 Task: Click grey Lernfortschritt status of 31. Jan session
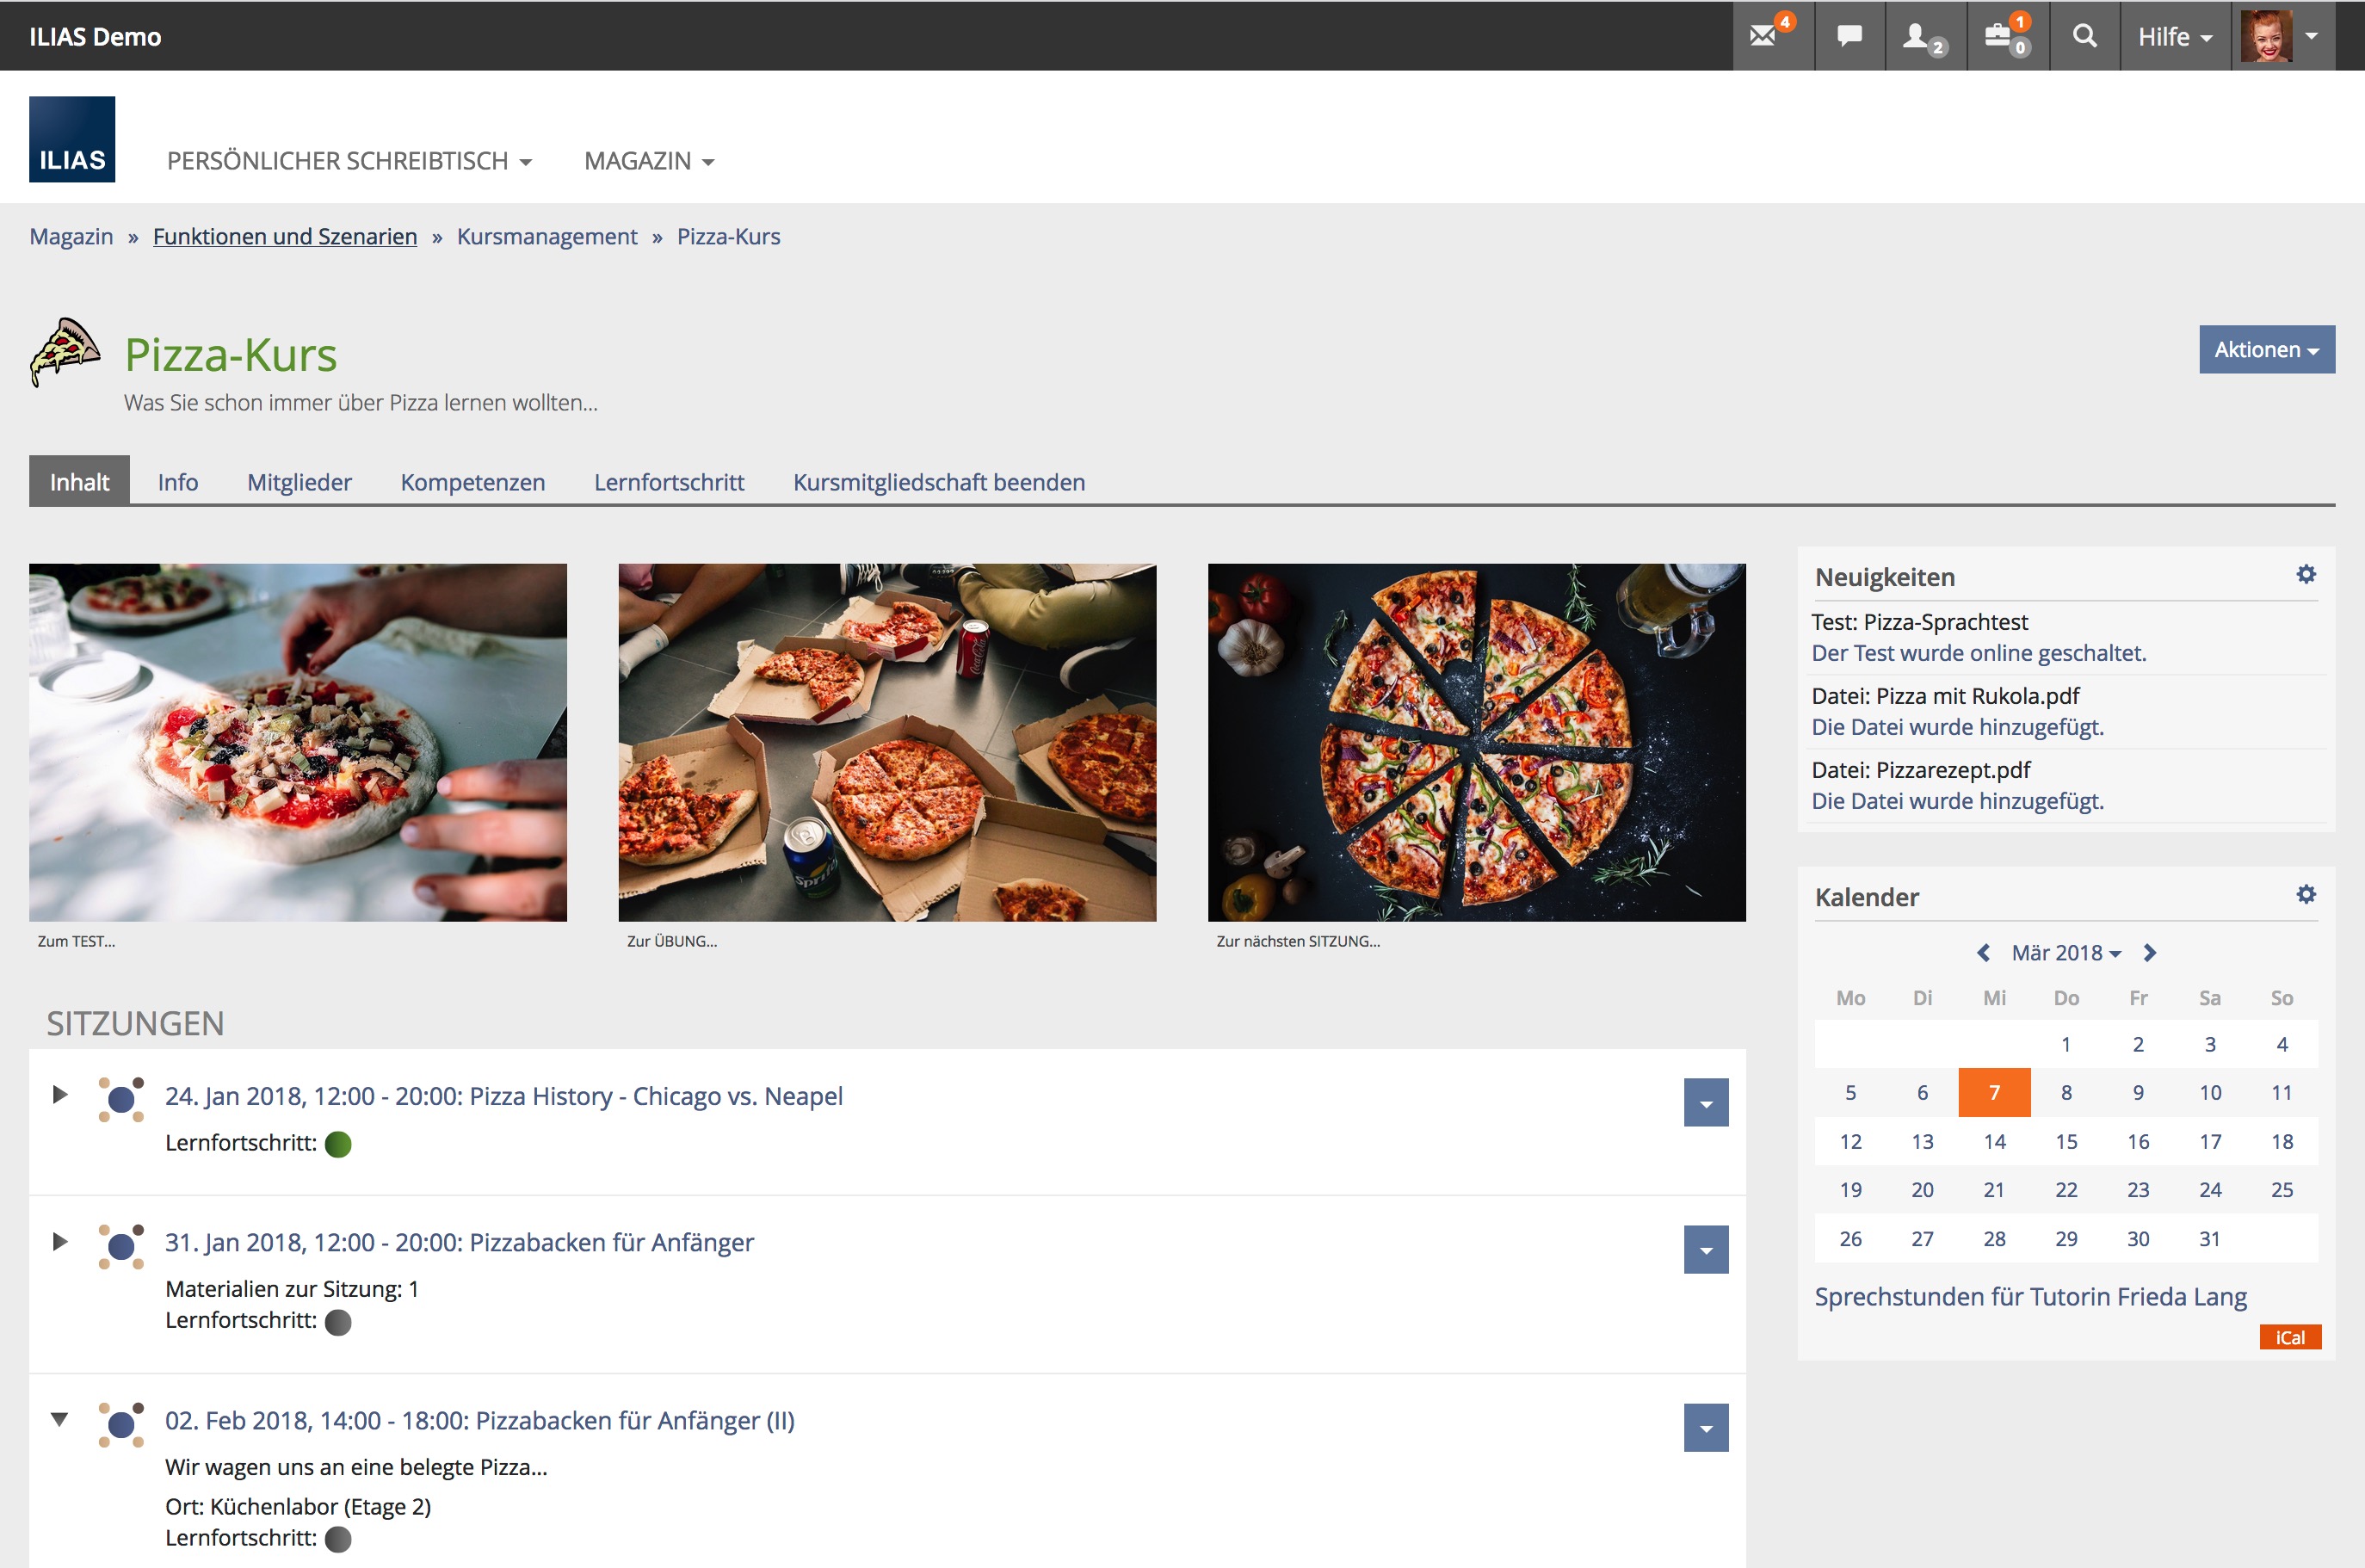coord(338,1321)
